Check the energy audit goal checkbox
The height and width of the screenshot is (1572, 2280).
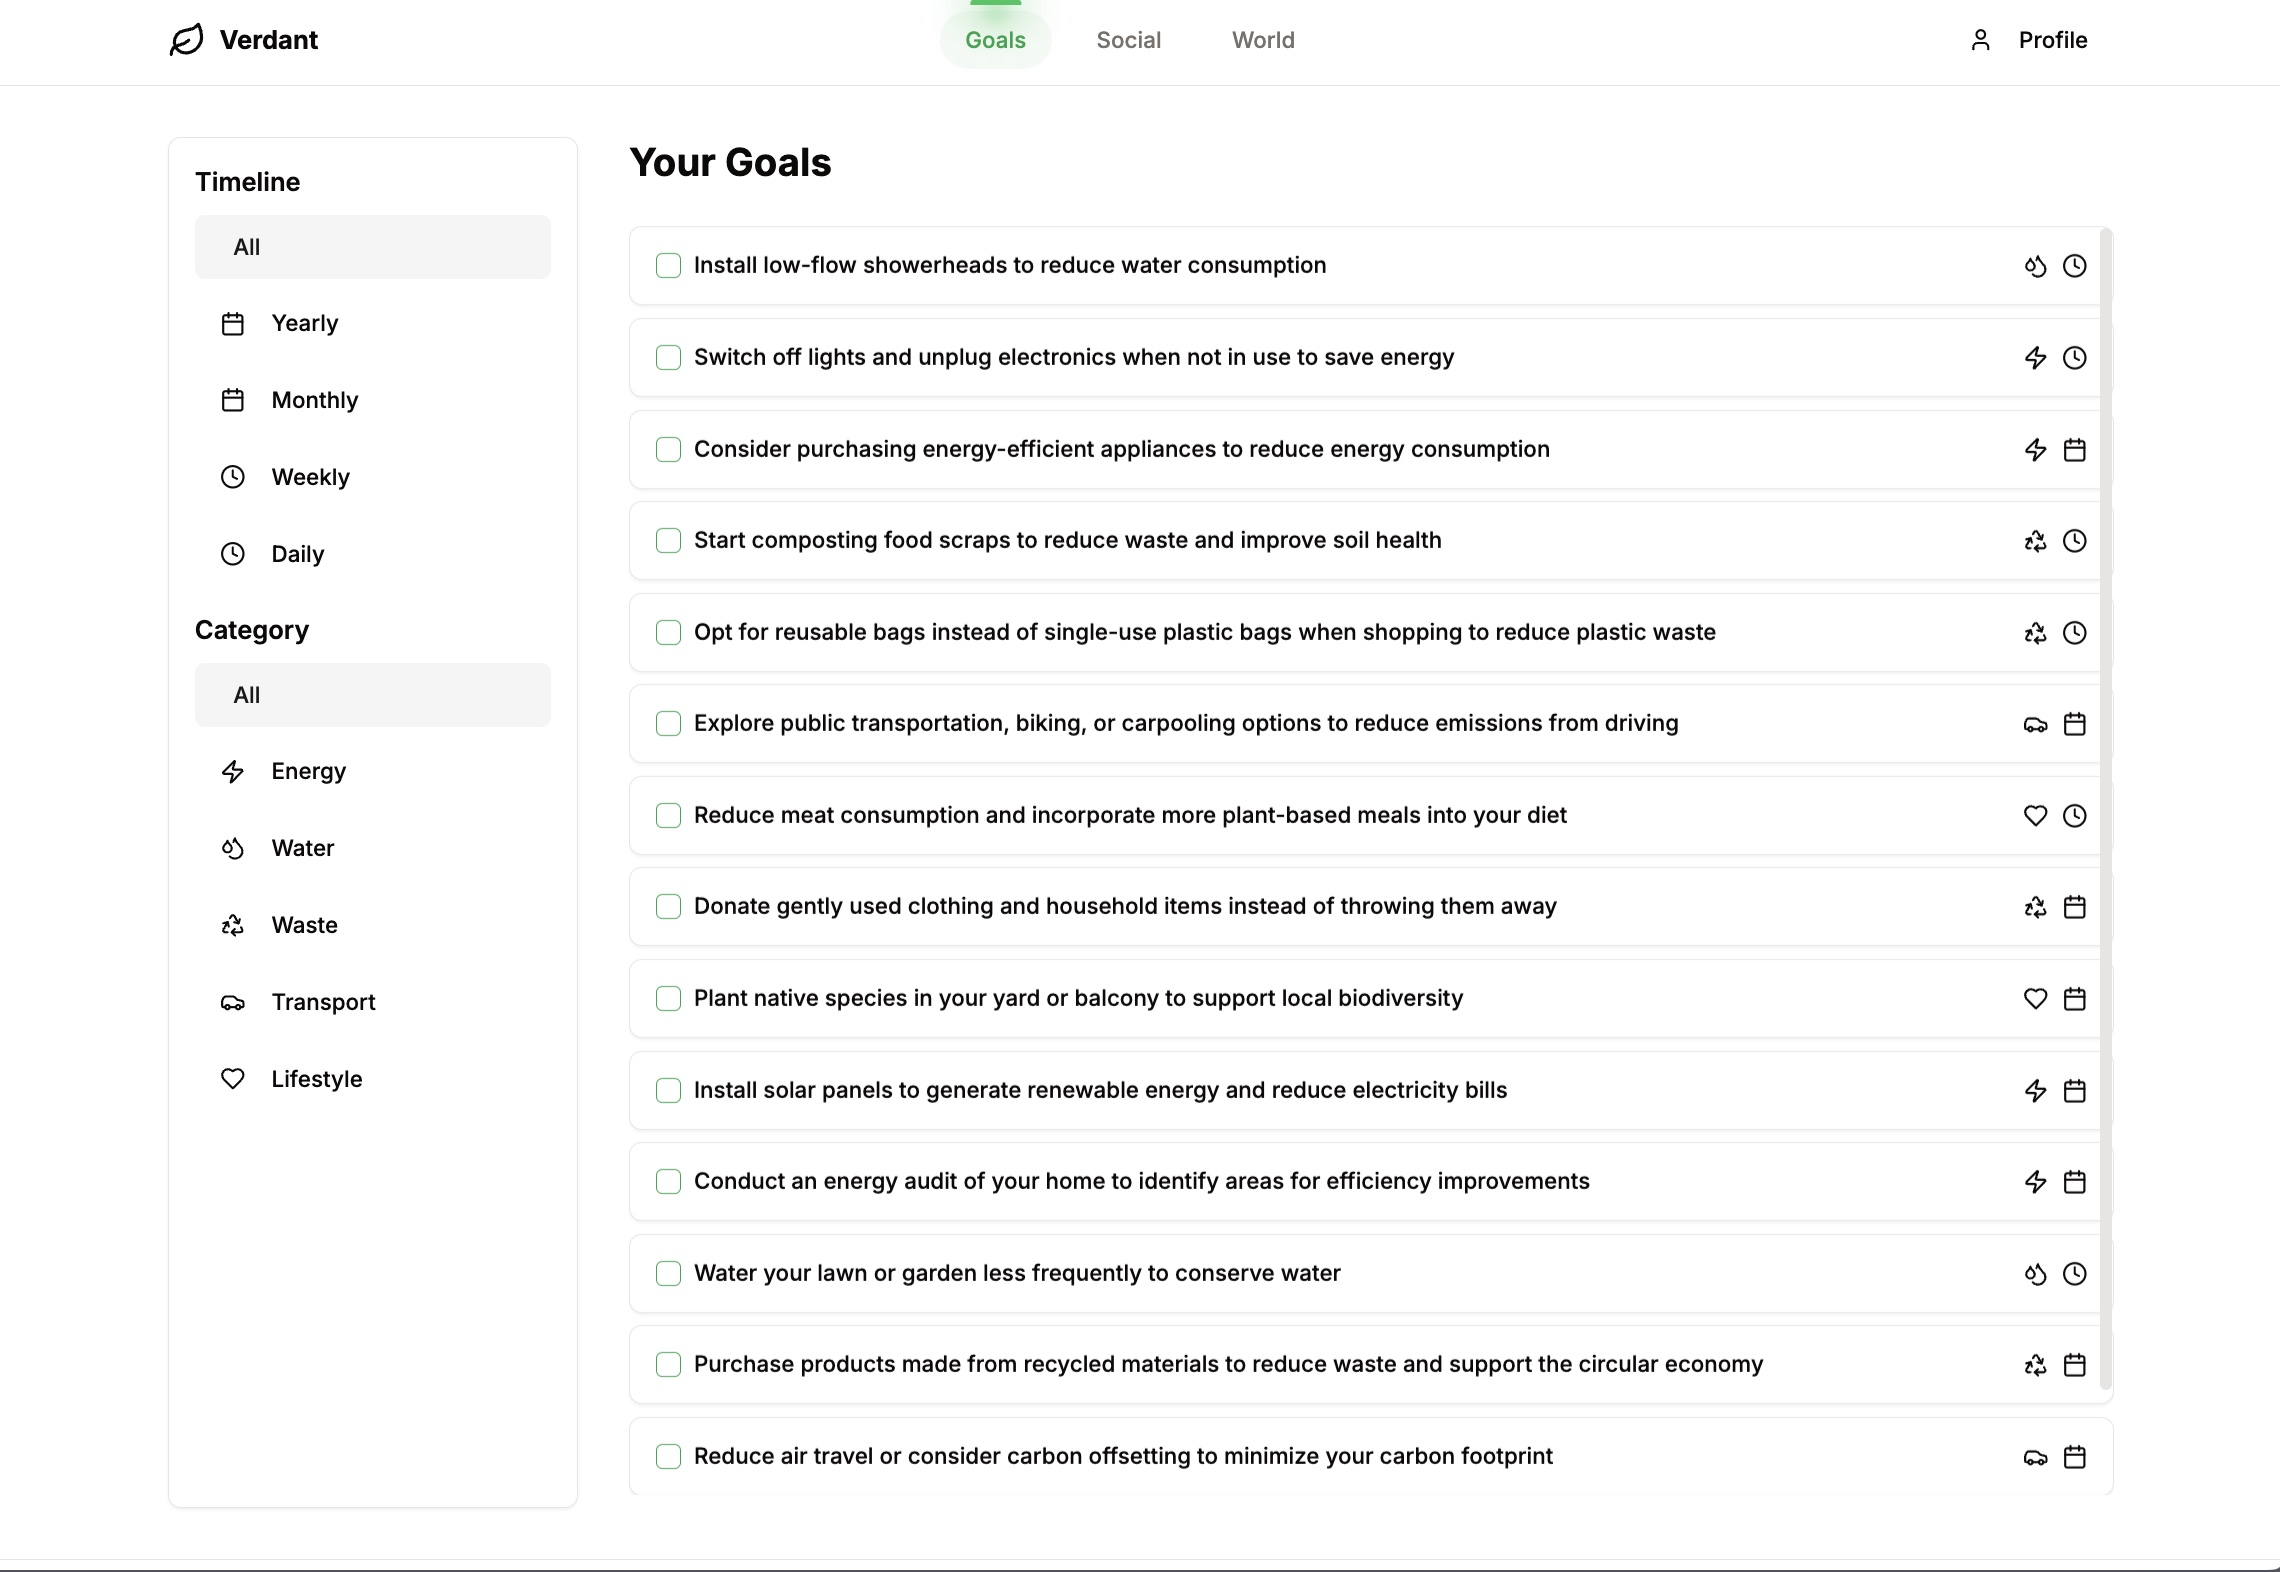coord(668,1182)
